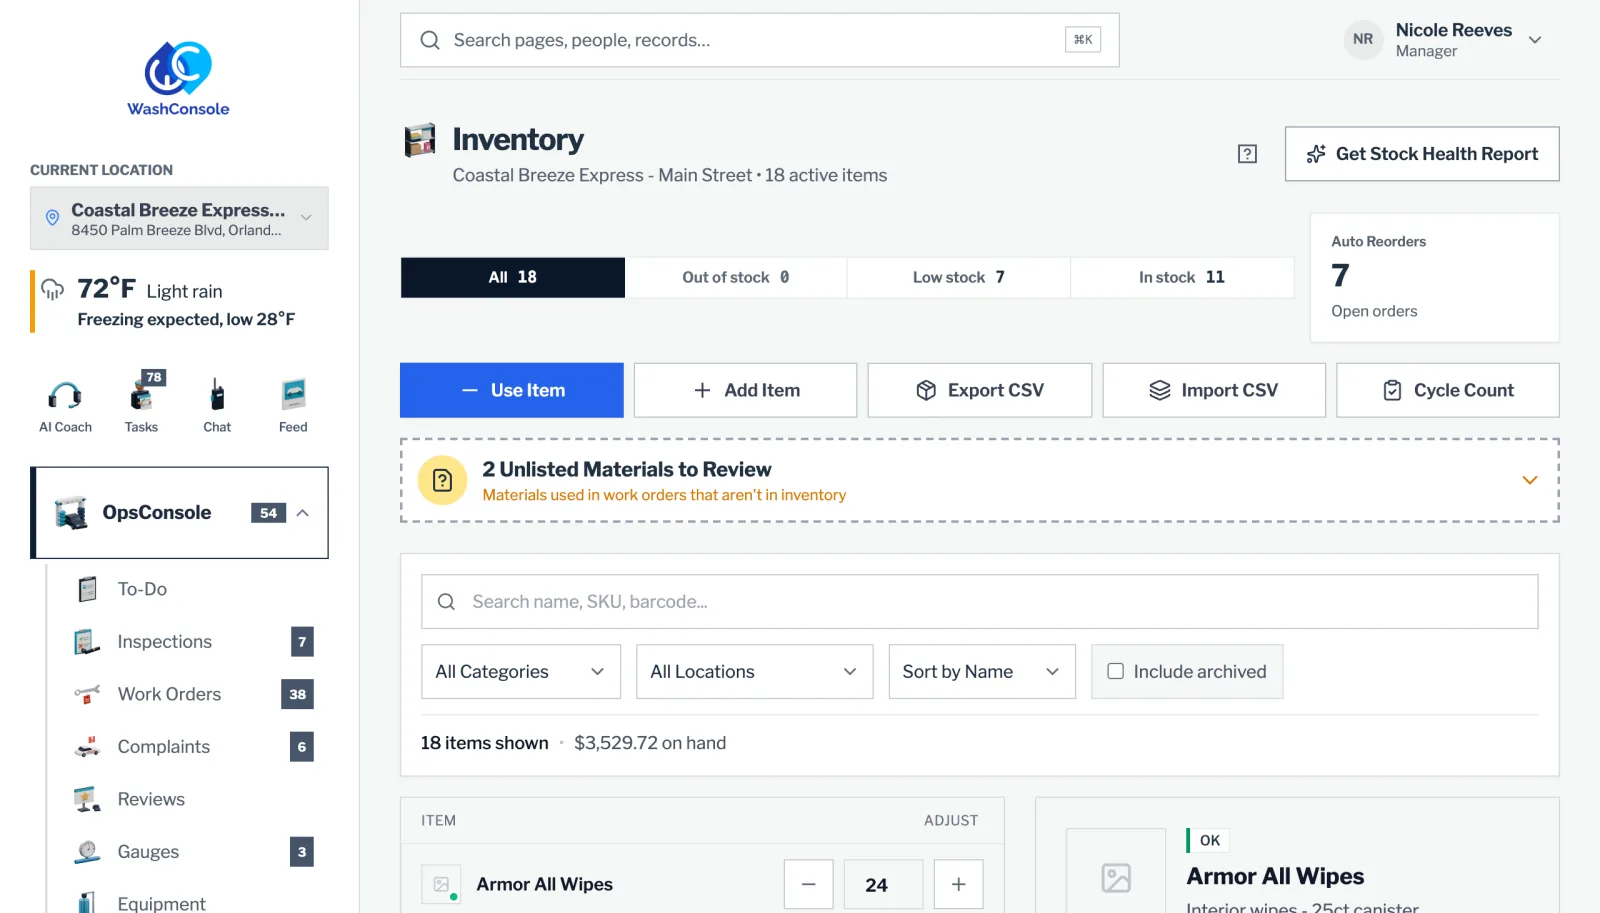The height and width of the screenshot is (913, 1600).
Task: Toggle the Include archived checkbox
Action: [x=1115, y=672]
